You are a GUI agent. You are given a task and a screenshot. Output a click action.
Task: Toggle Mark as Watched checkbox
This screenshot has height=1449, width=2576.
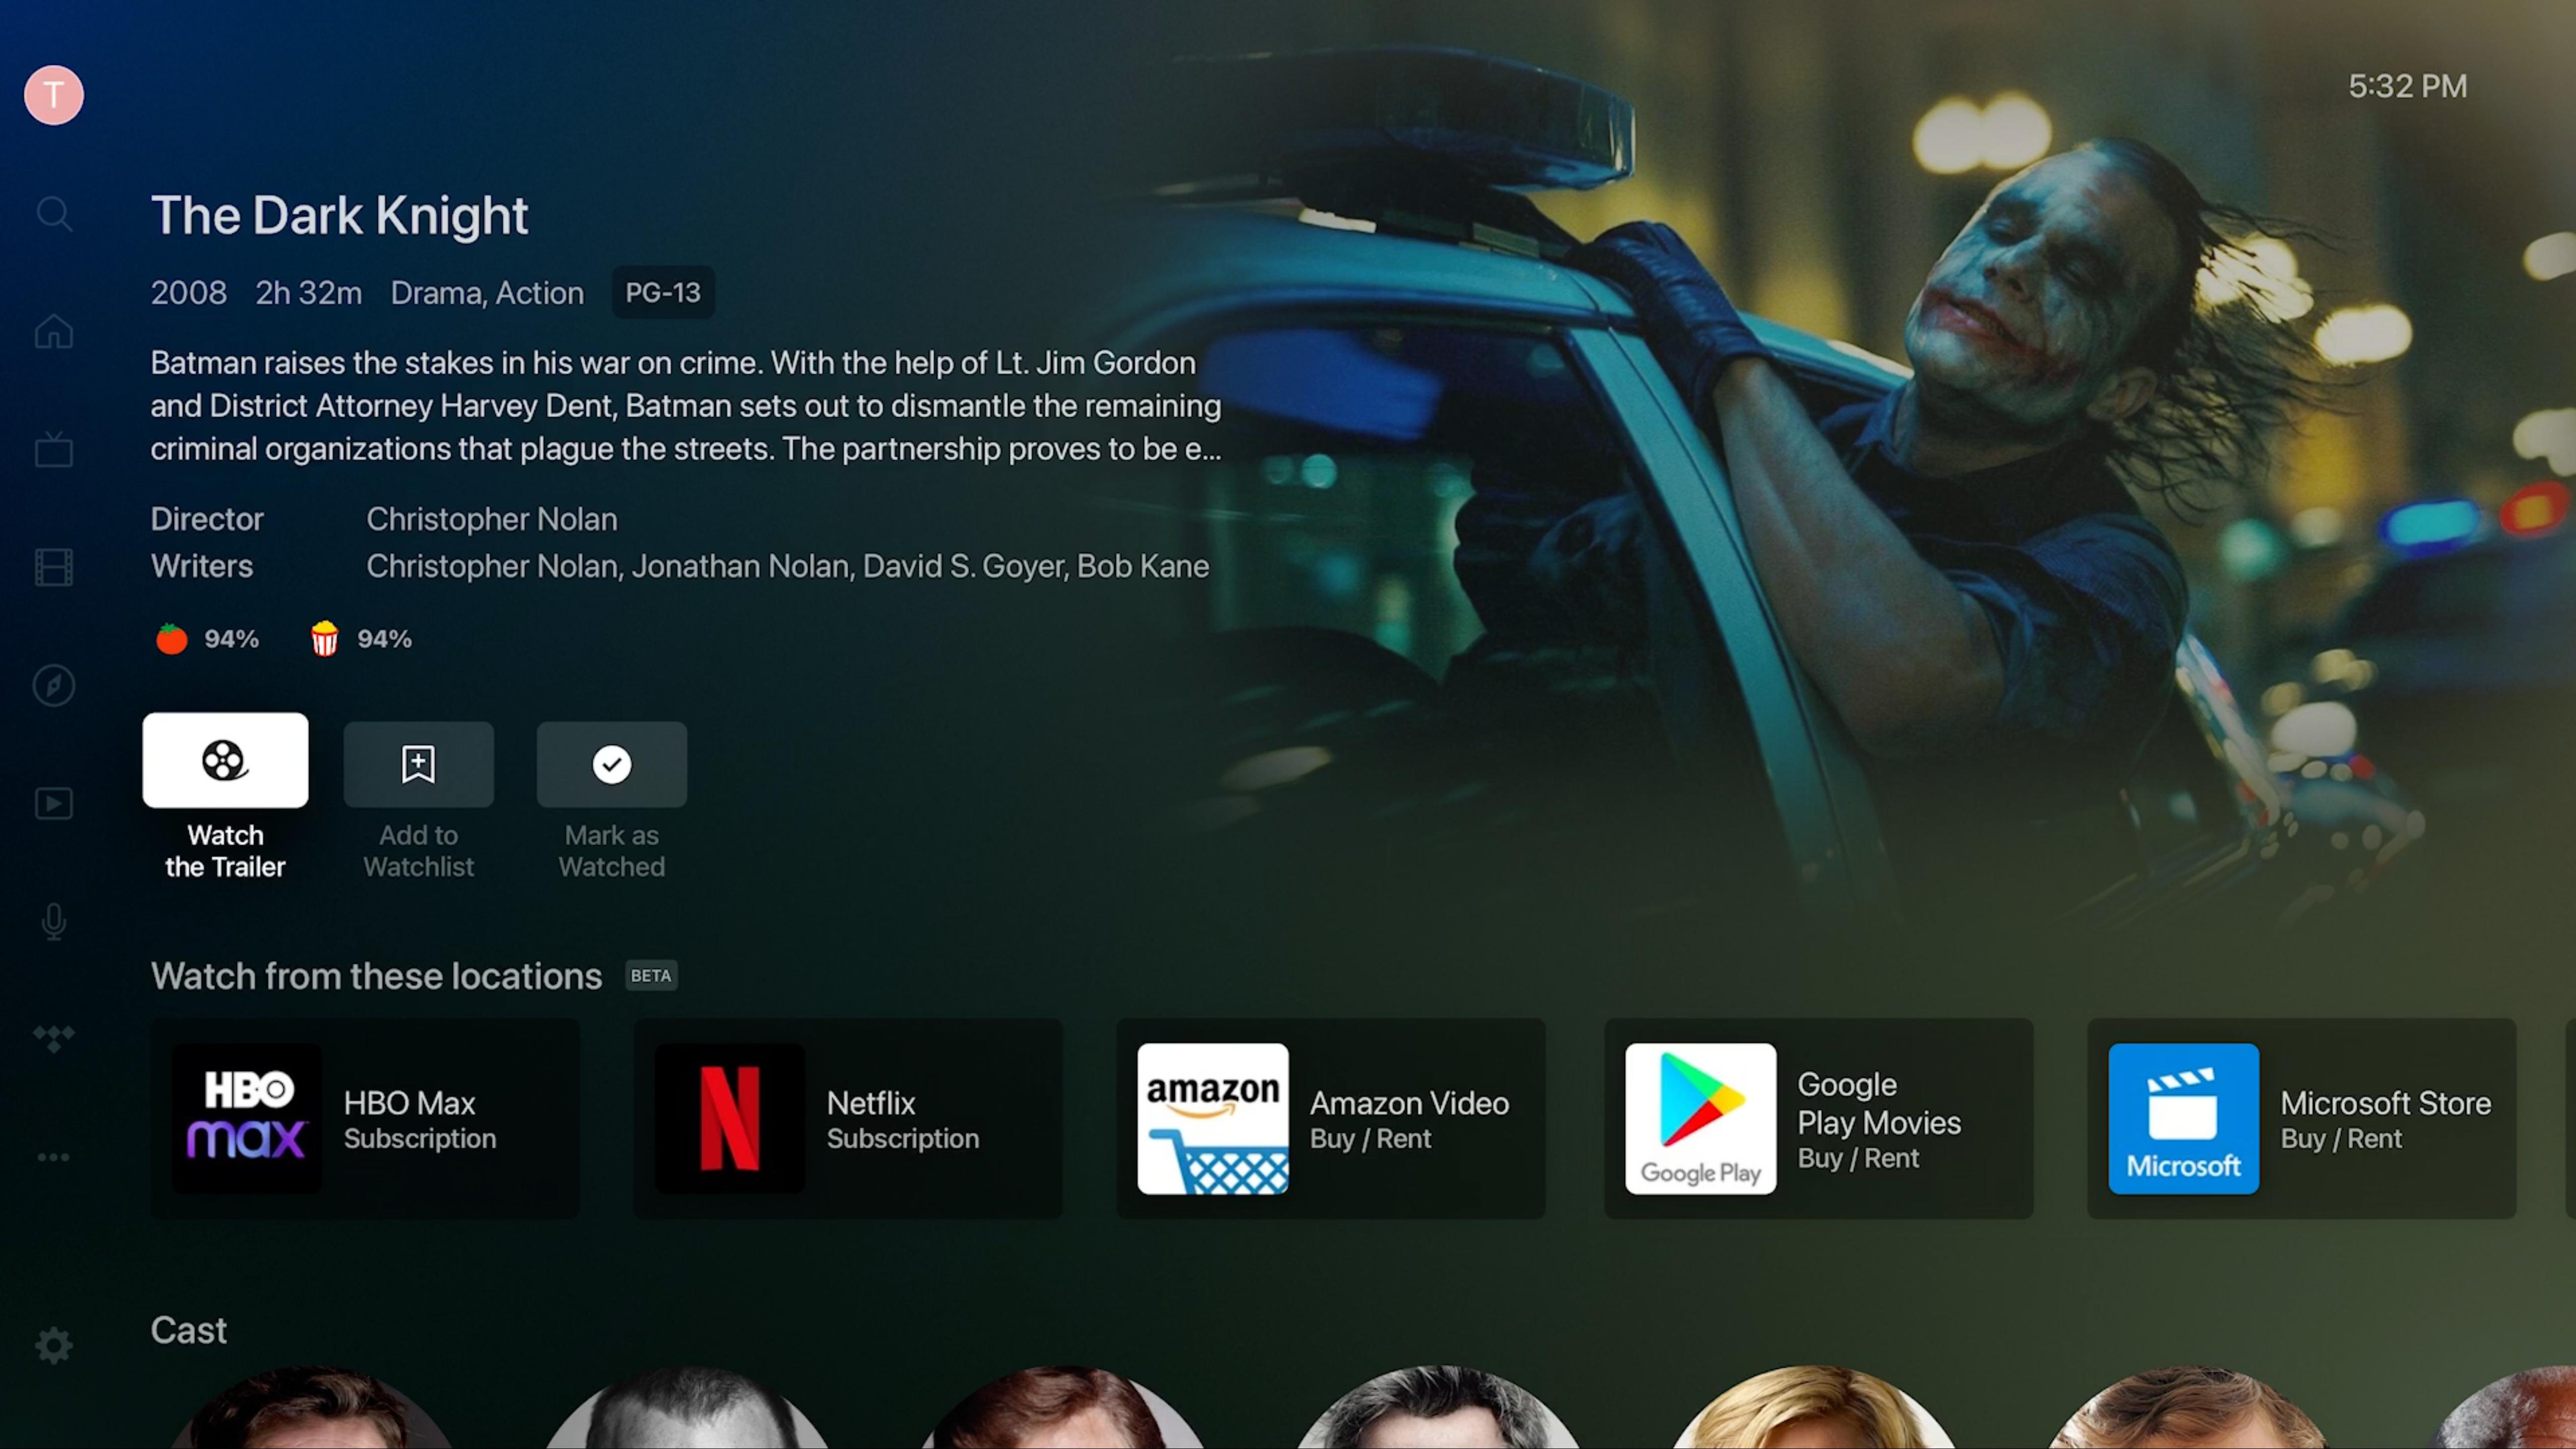pos(610,763)
